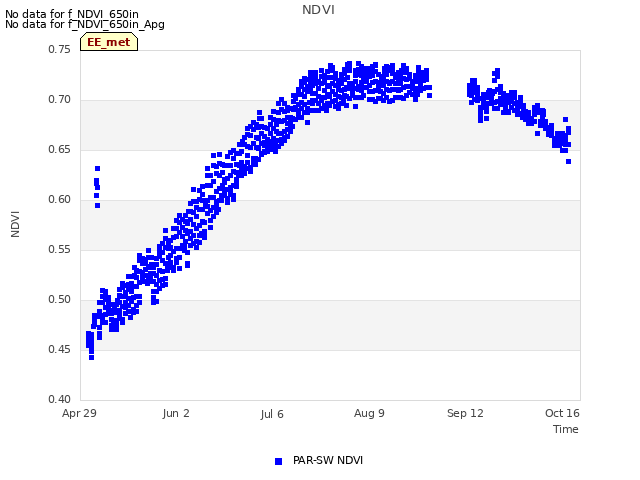Click the Apr 29 x-axis tick label

[x=79, y=413]
